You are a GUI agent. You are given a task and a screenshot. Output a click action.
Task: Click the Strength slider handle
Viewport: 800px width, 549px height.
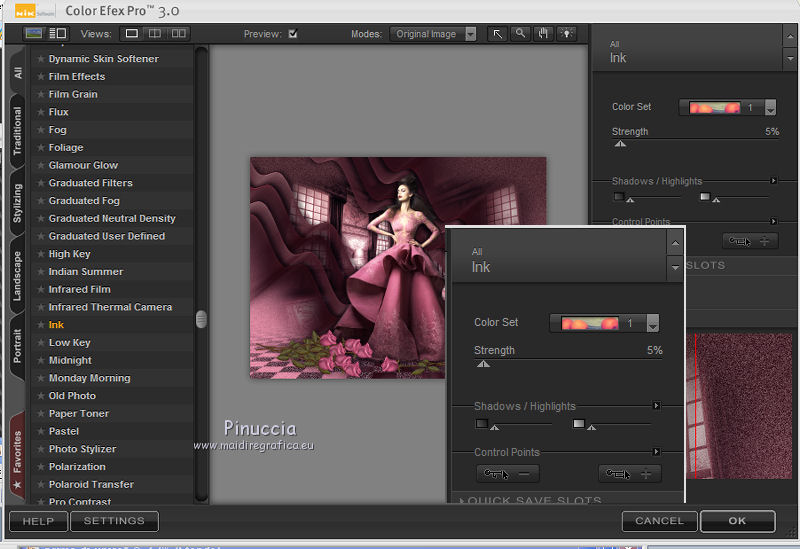point(483,364)
